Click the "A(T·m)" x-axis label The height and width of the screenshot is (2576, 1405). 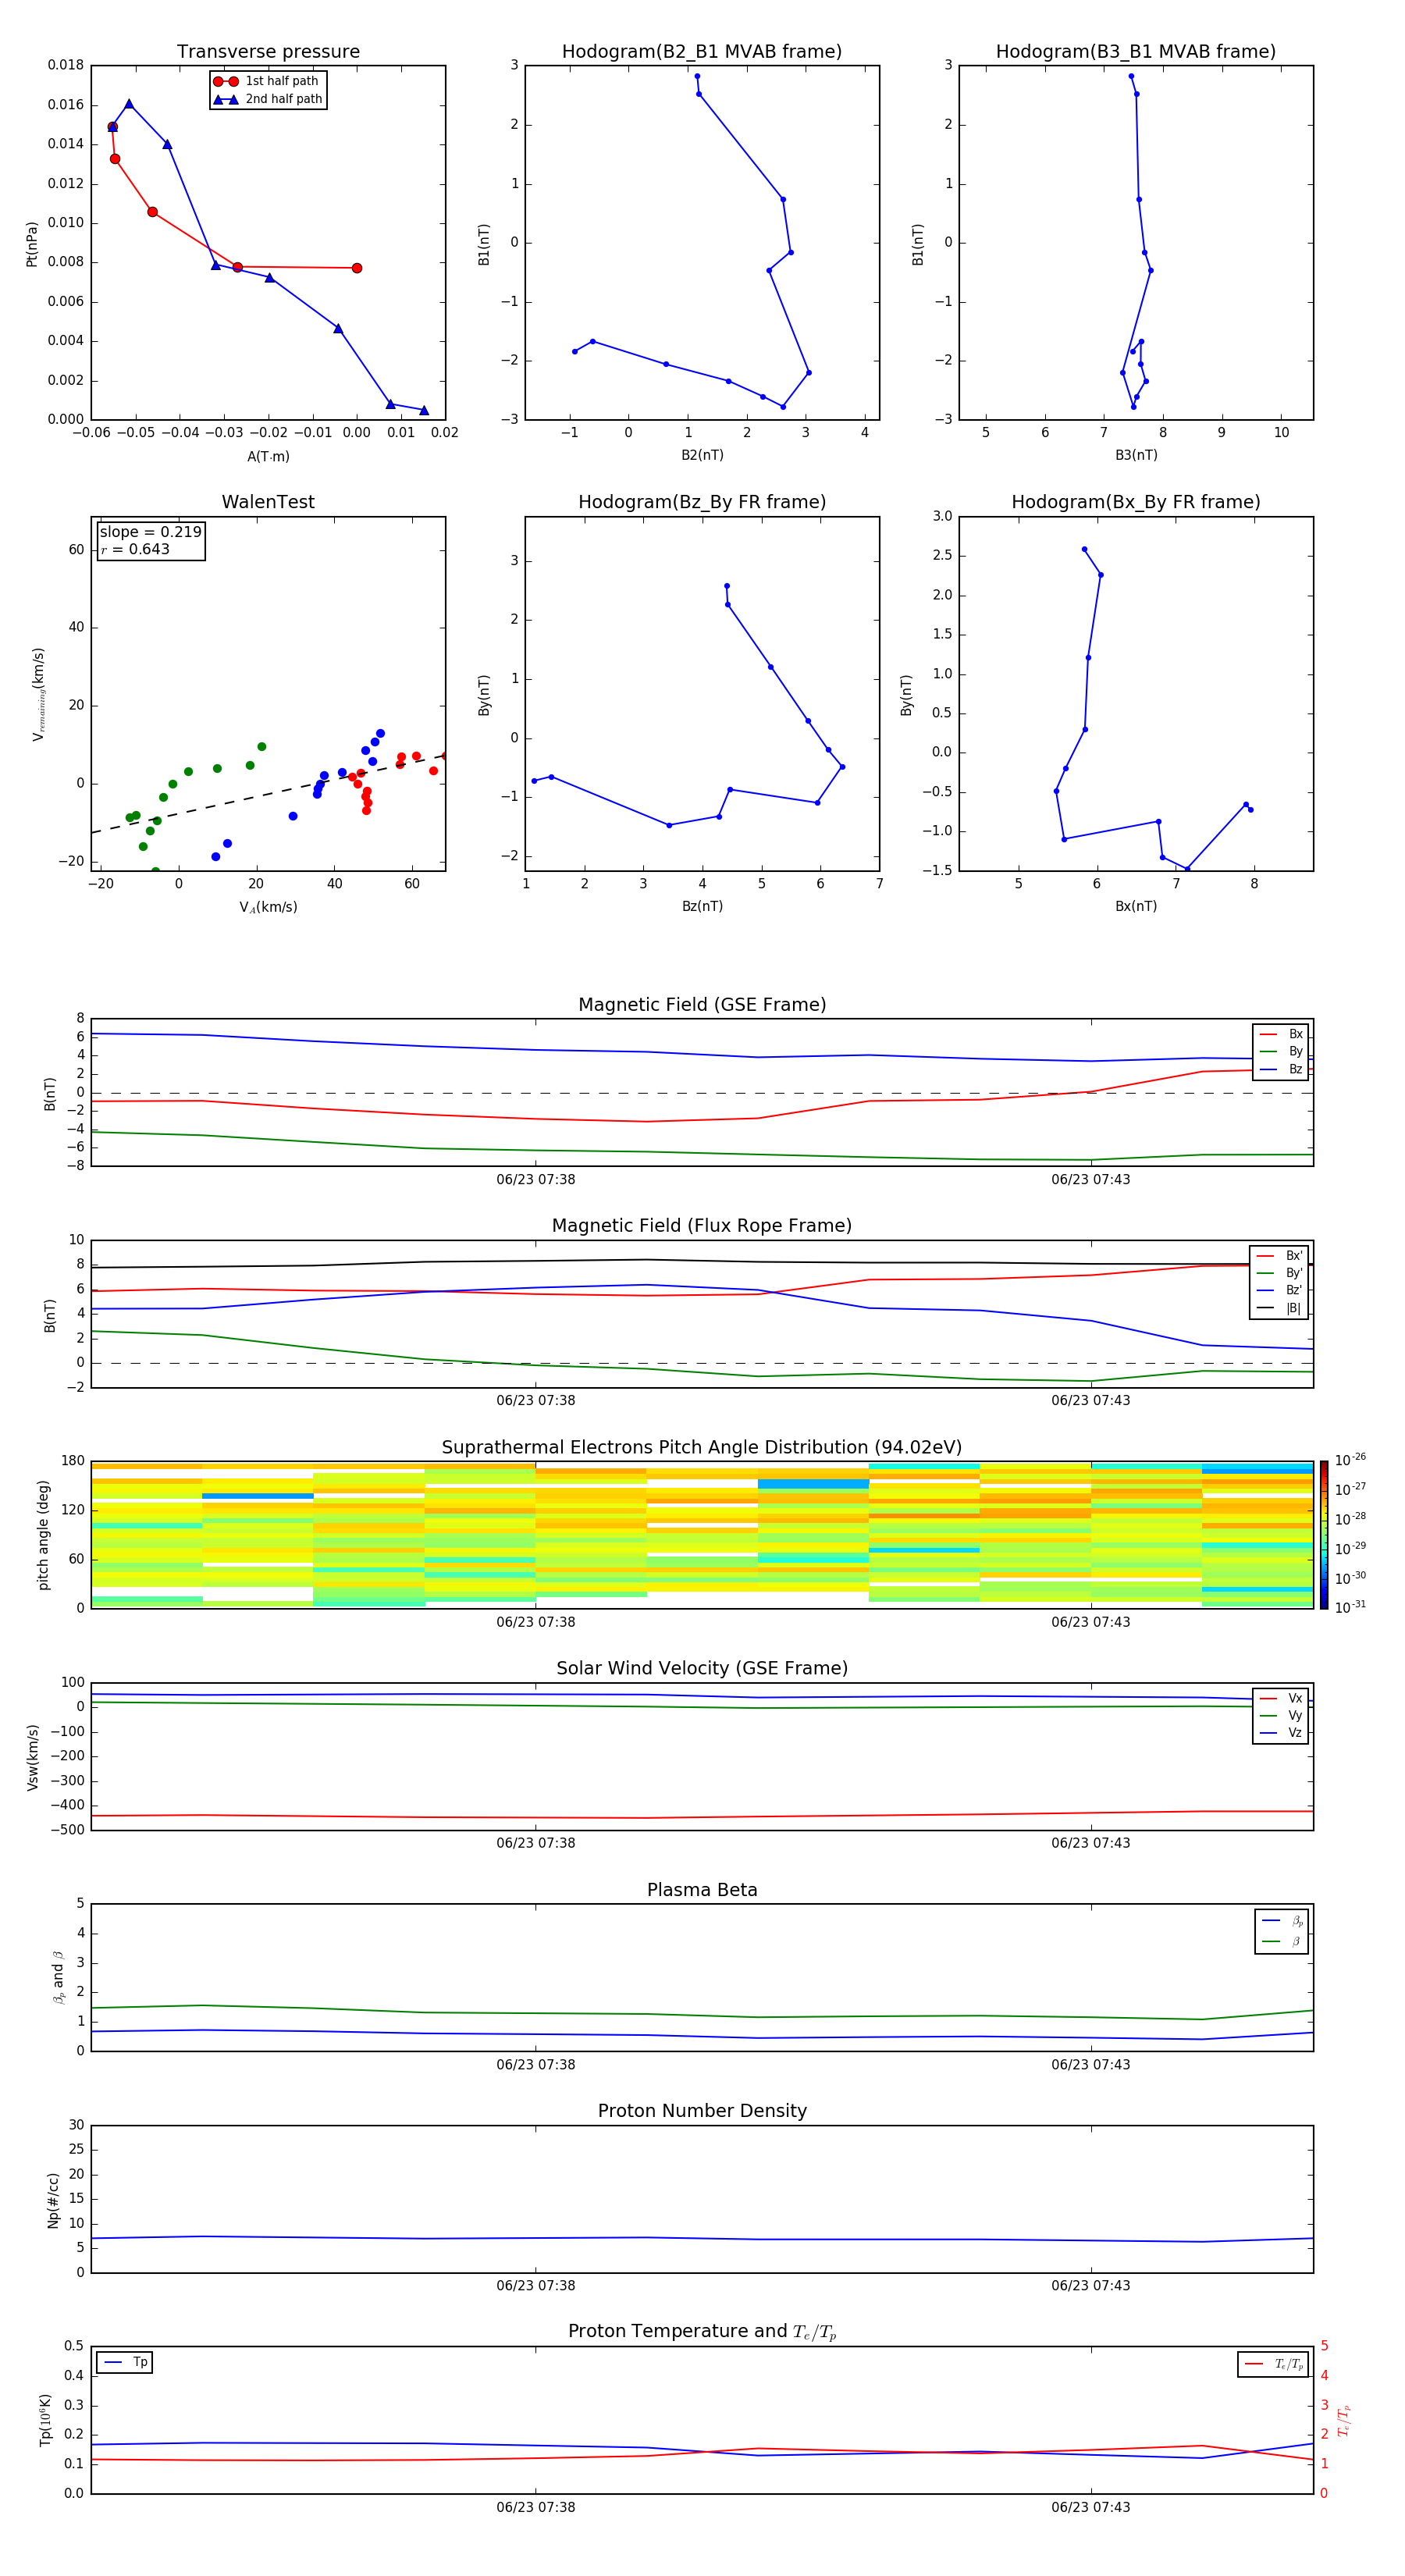[268, 456]
